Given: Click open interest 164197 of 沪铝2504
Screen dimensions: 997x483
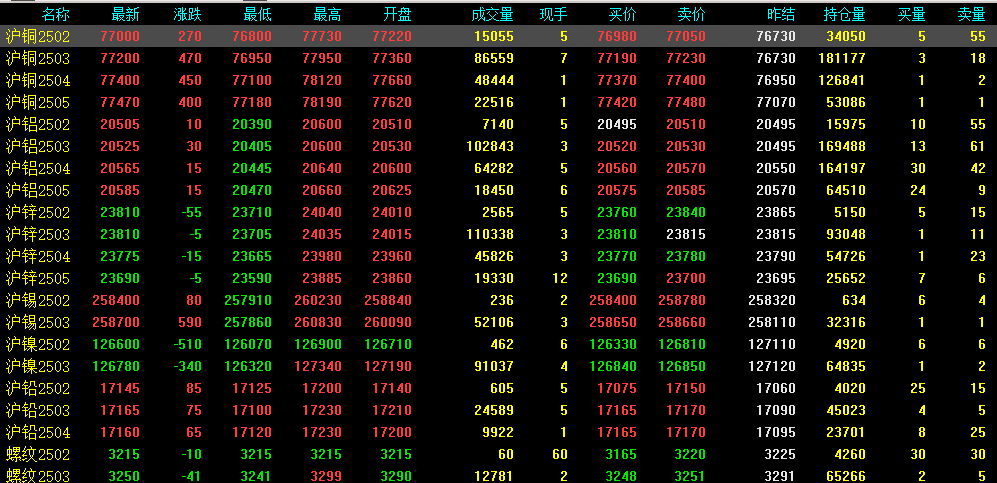Looking at the screenshot, I should (842, 168).
